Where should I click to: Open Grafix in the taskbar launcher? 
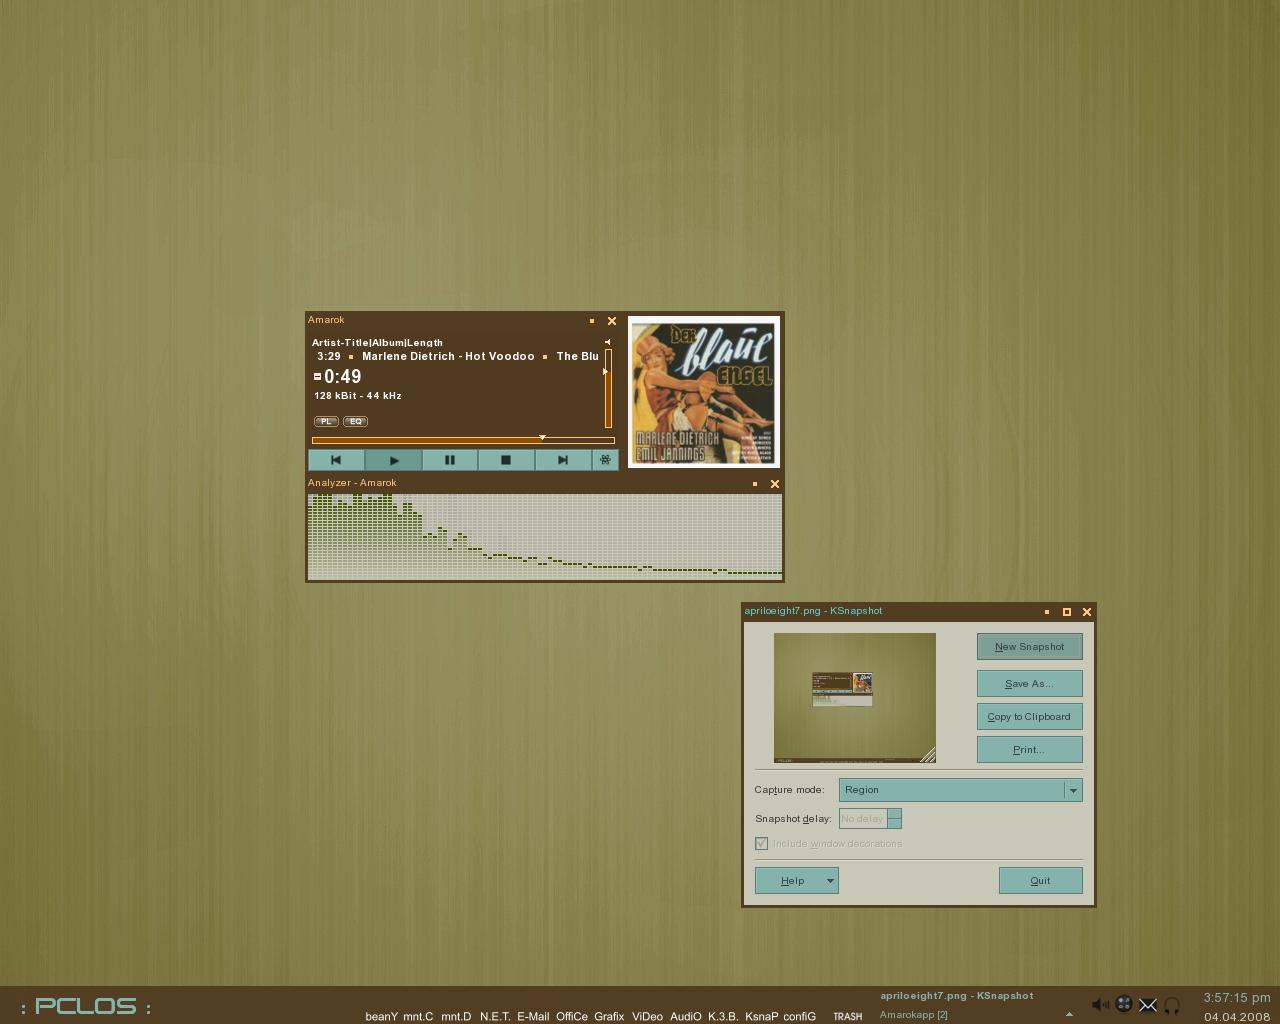(x=609, y=1016)
